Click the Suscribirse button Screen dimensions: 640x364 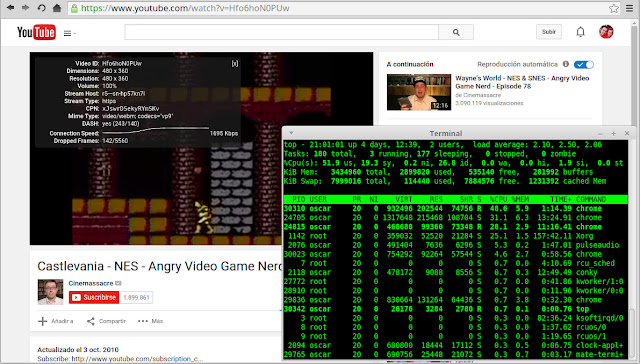(x=94, y=297)
